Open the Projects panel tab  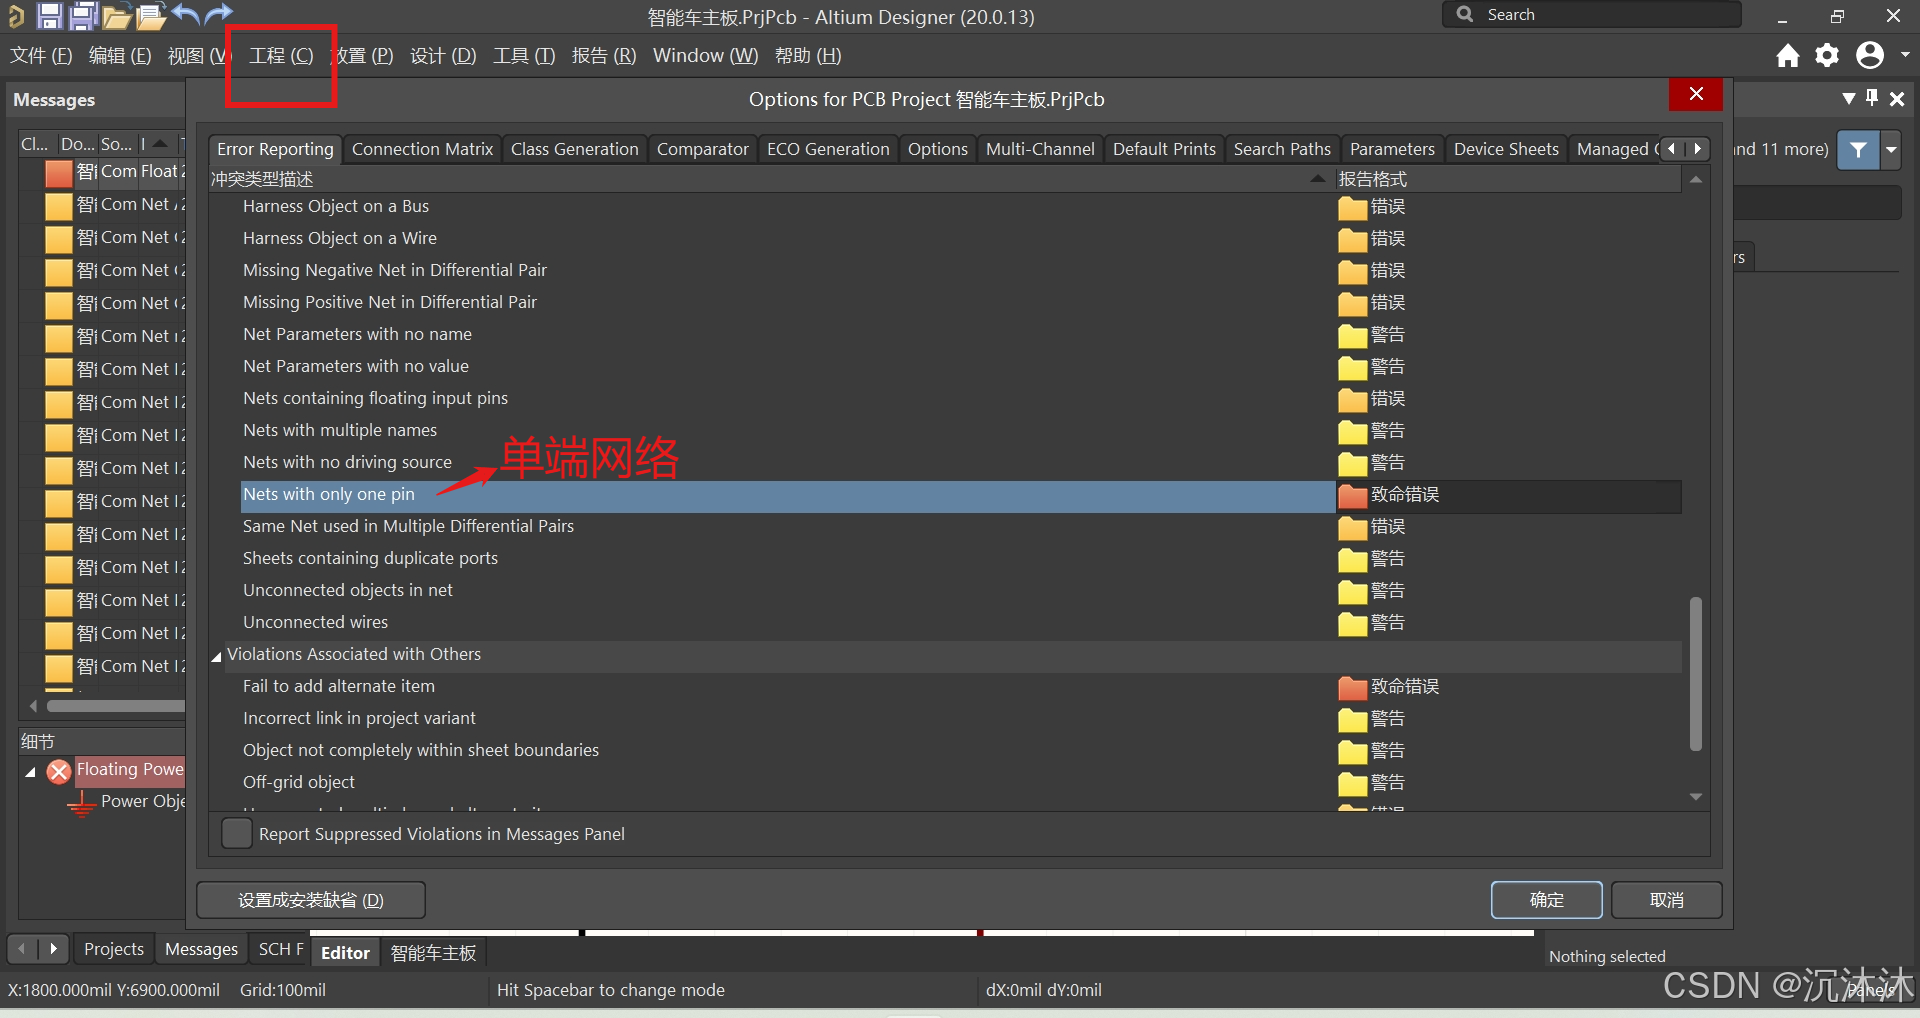pyautogui.click(x=114, y=949)
